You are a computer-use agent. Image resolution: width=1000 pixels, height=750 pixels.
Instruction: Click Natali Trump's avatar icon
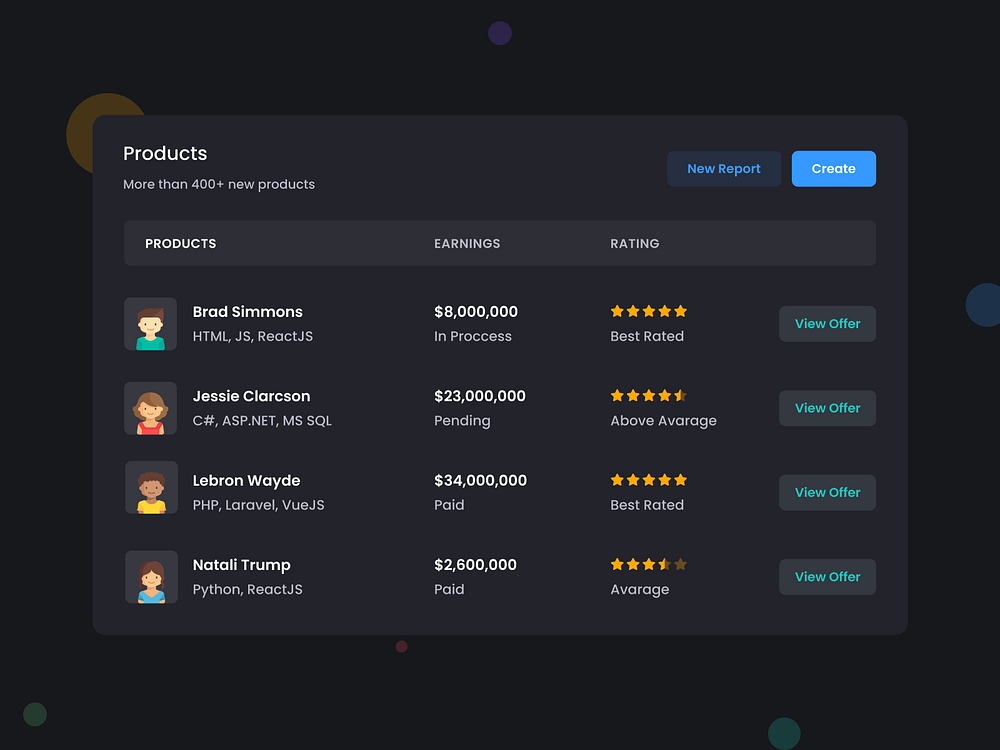click(150, 577)
